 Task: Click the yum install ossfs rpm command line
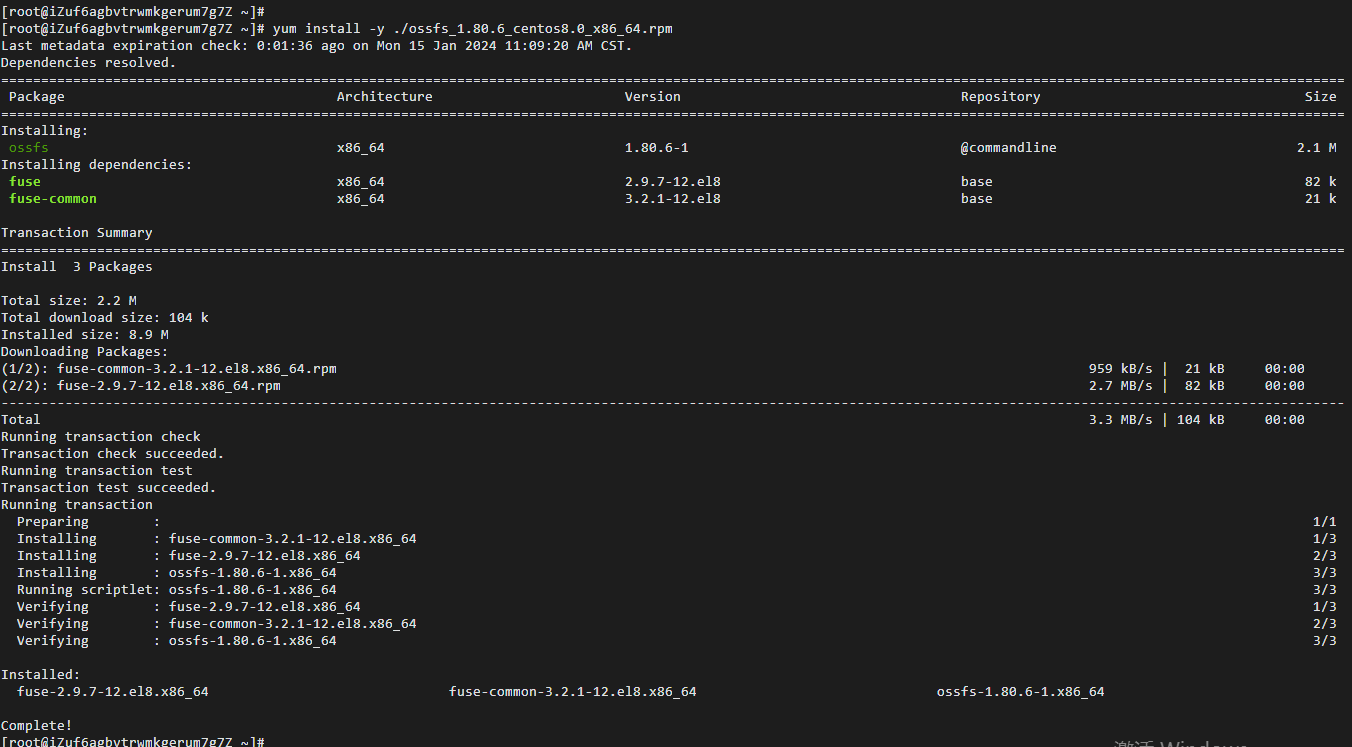click(x=337, y=28)
